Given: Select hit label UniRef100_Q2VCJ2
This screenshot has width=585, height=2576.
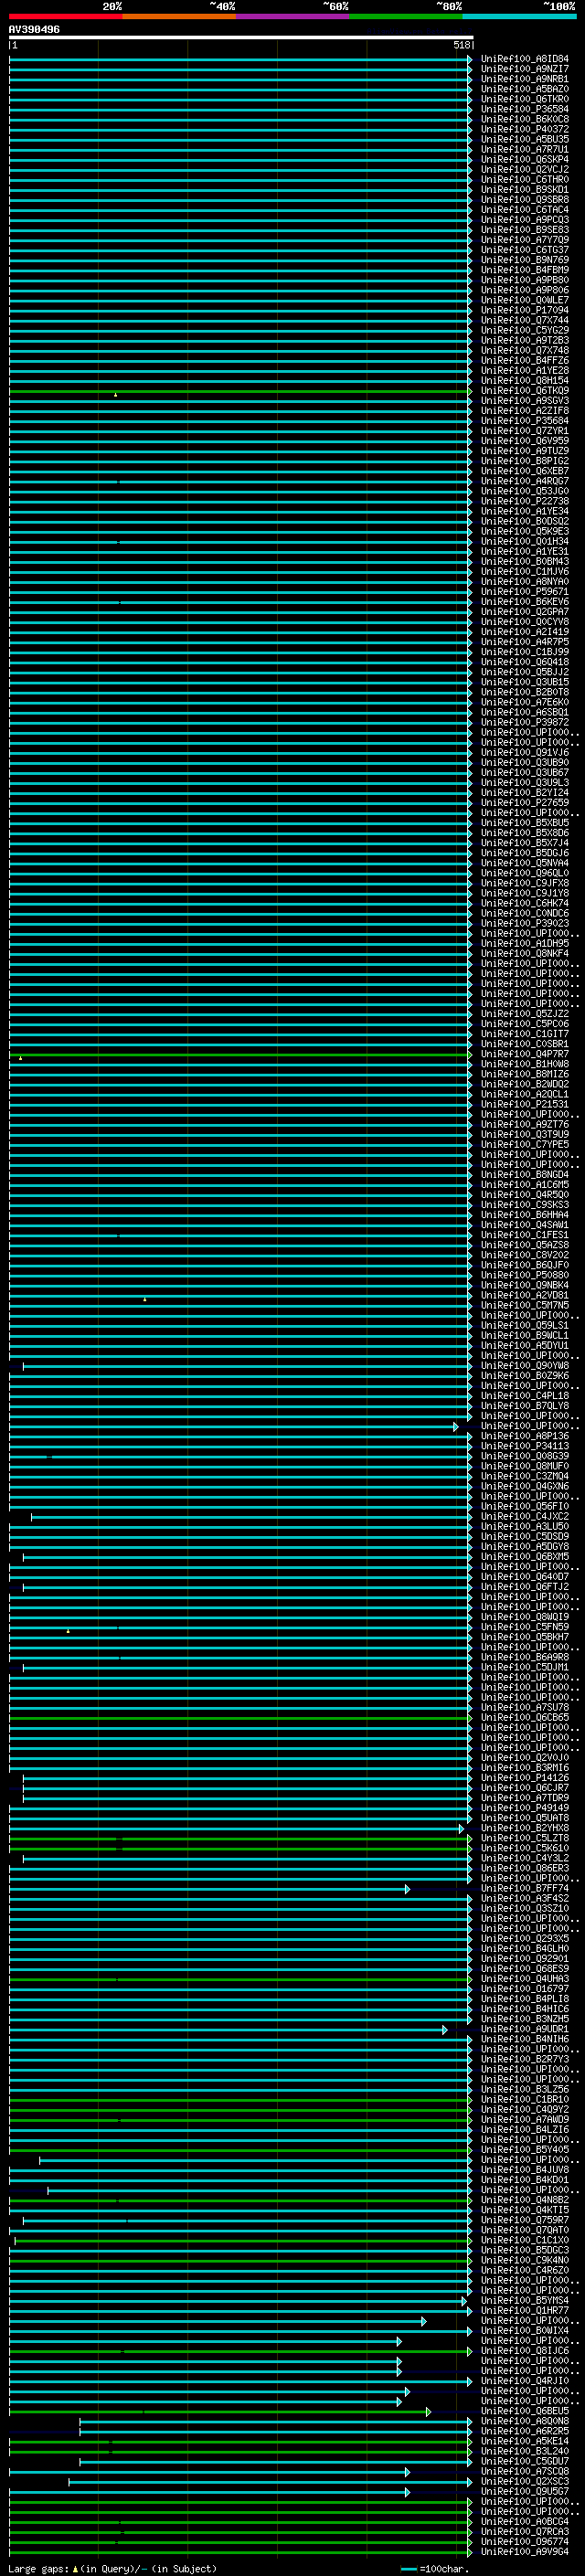Looking at the screenshot, I should [525, 169].
